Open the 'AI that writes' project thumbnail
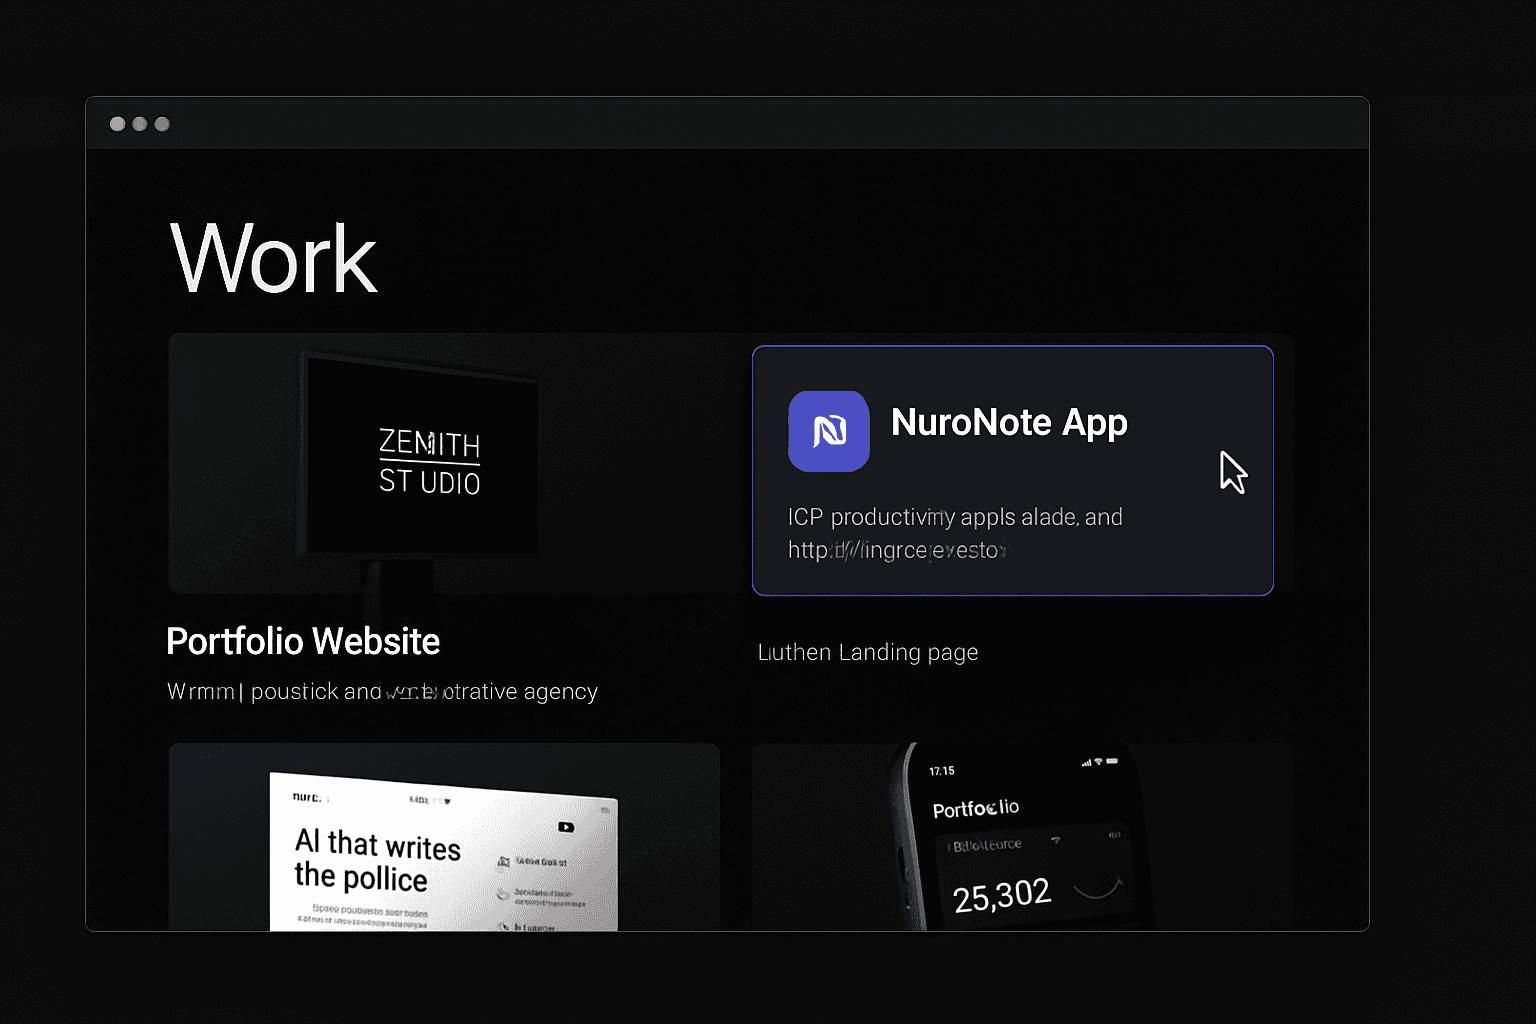Viewport: 1536px width, 1024px height. tap(444, 837)
